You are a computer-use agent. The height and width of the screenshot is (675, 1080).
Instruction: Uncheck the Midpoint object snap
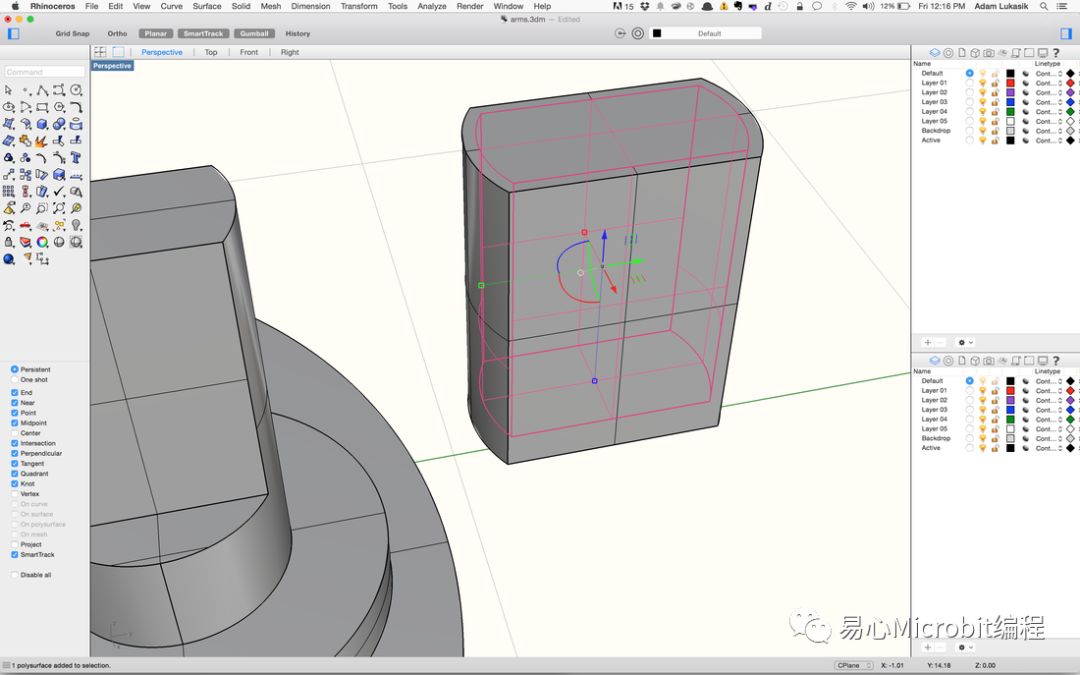(15, 423)
